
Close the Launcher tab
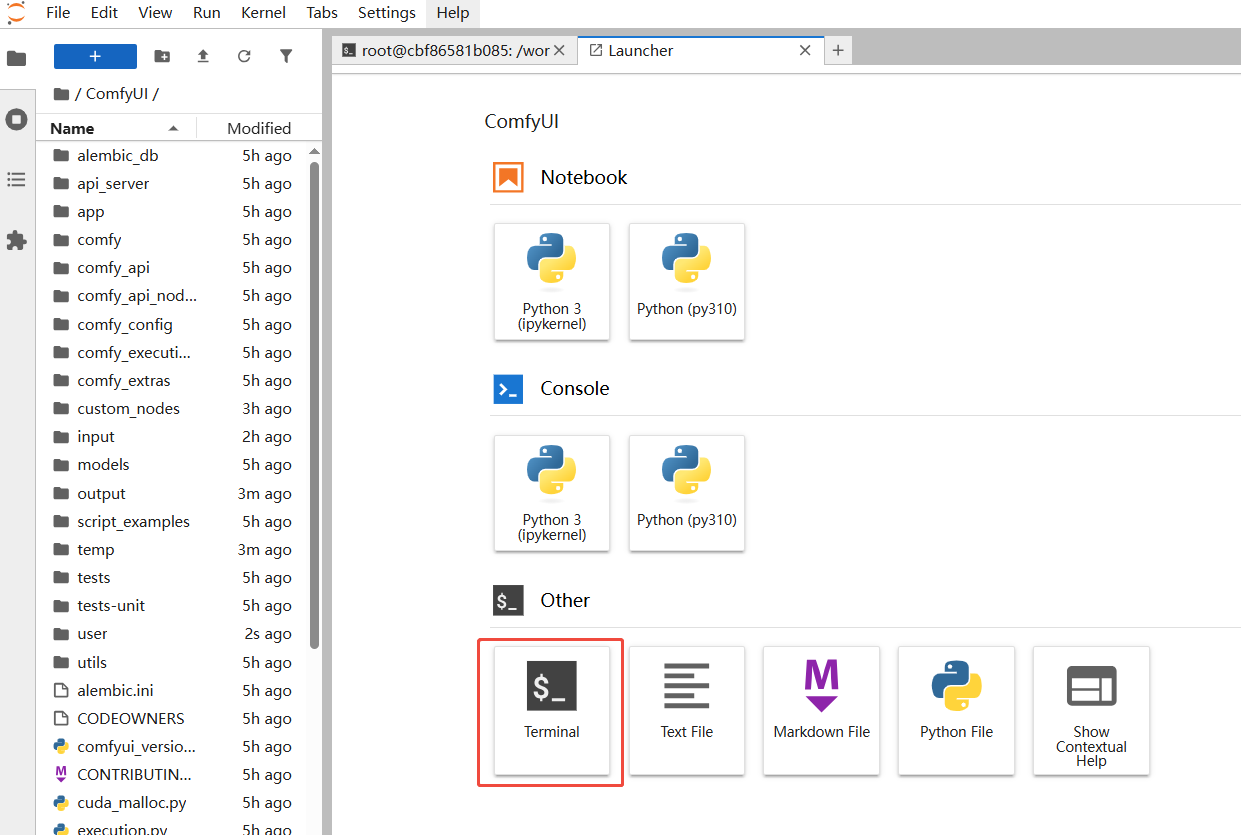pos(805,51)
